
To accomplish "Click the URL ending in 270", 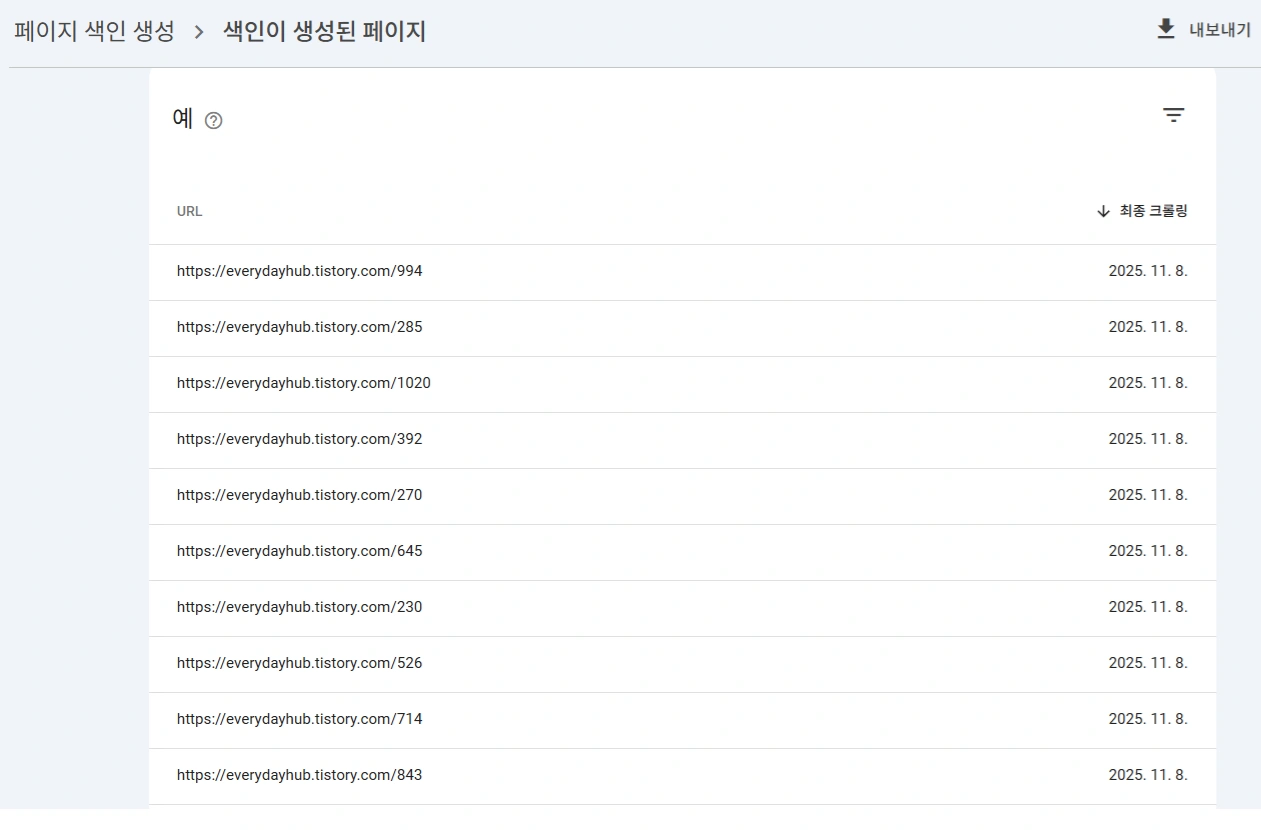I will (x=299, y=495).
